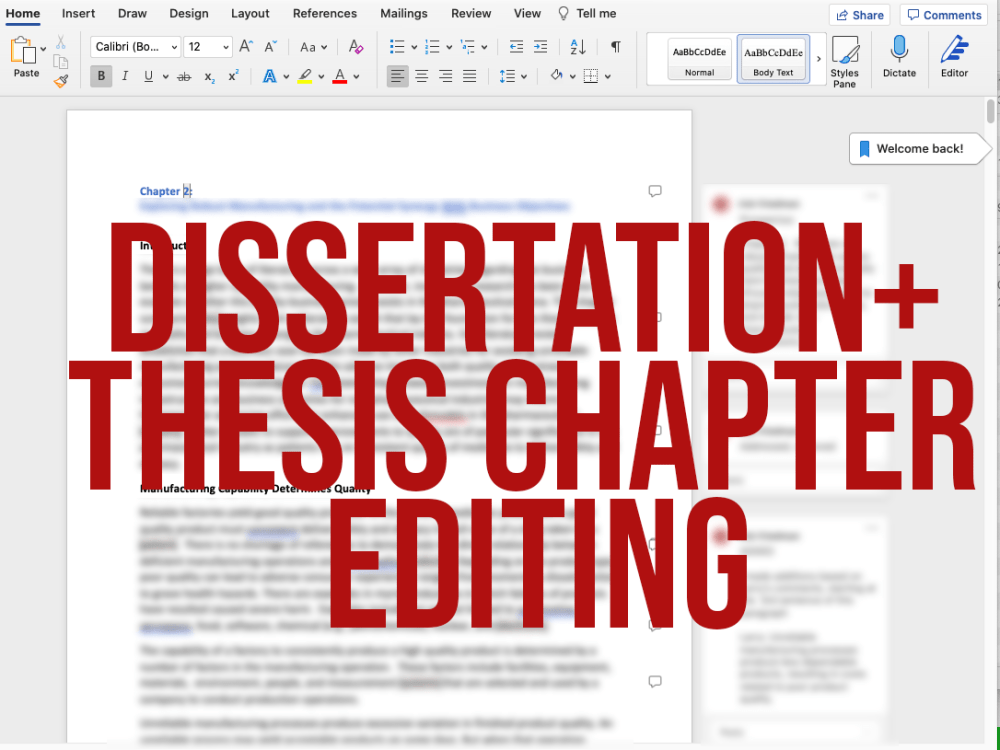The image size is (1000, 750).
Task: Click the vertical scrollbar thumb
Action: (x=990, y=110)
